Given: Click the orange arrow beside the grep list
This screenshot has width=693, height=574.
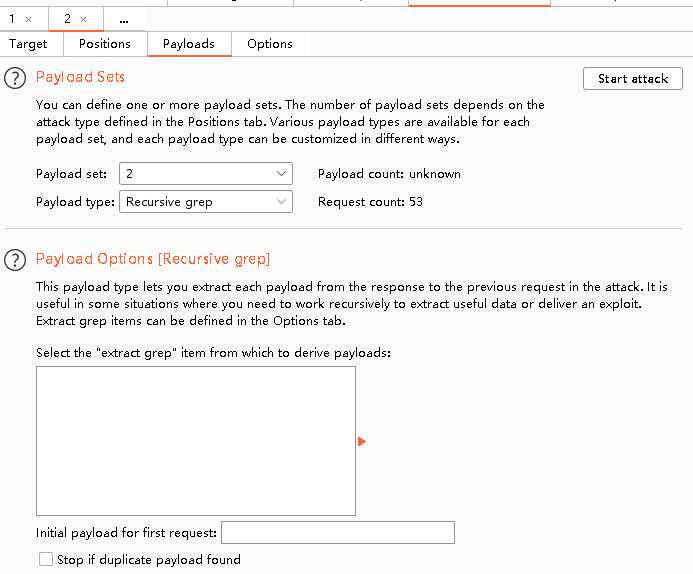Looking at the screenshot, I should tap(362, 441).
